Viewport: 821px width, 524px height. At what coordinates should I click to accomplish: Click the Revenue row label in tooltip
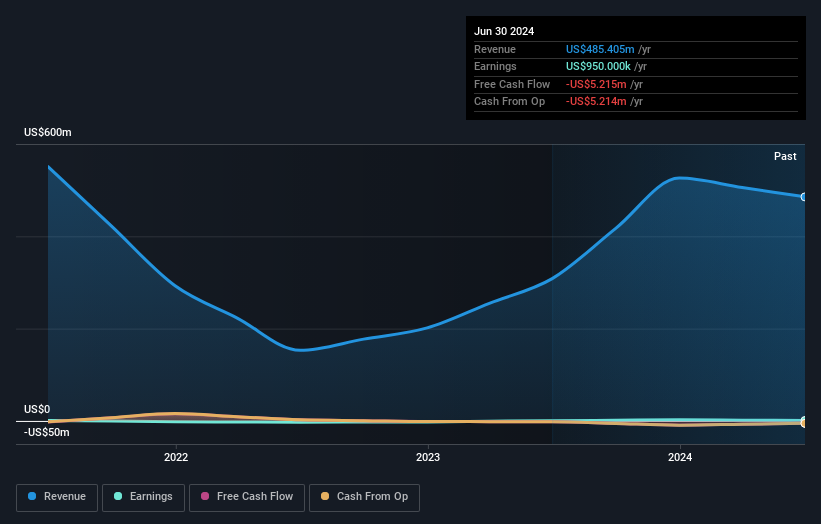495,49
